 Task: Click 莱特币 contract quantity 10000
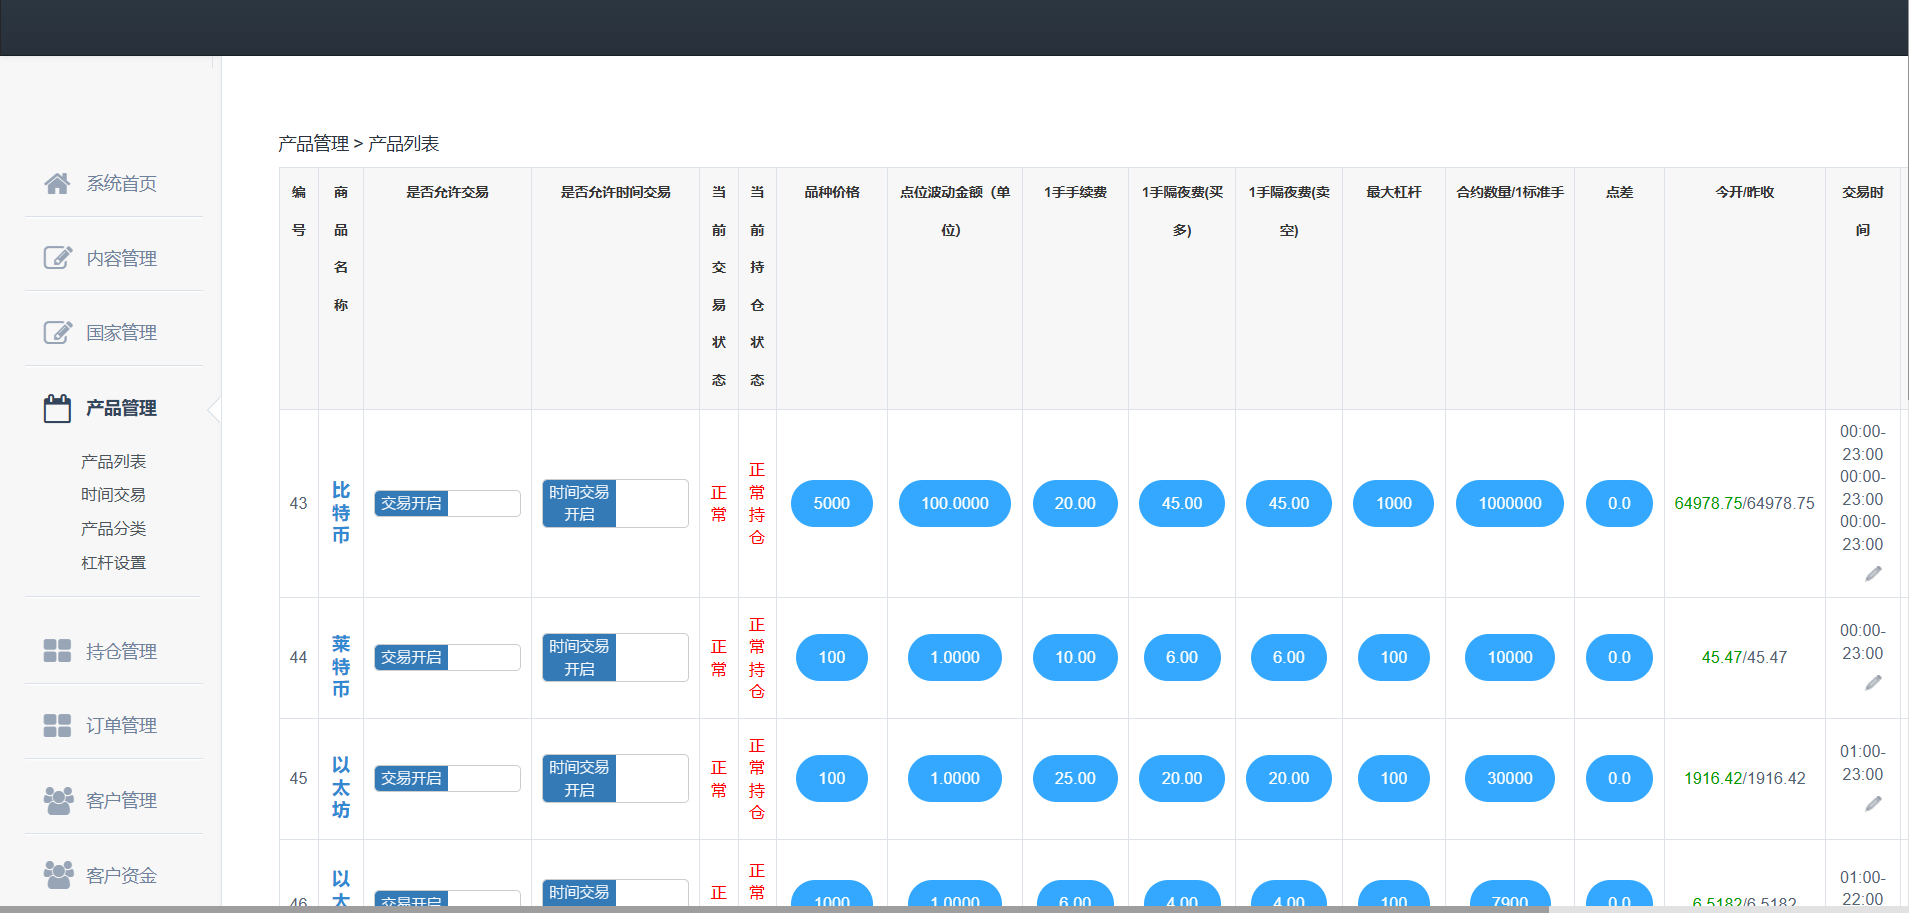point(1509,657)
